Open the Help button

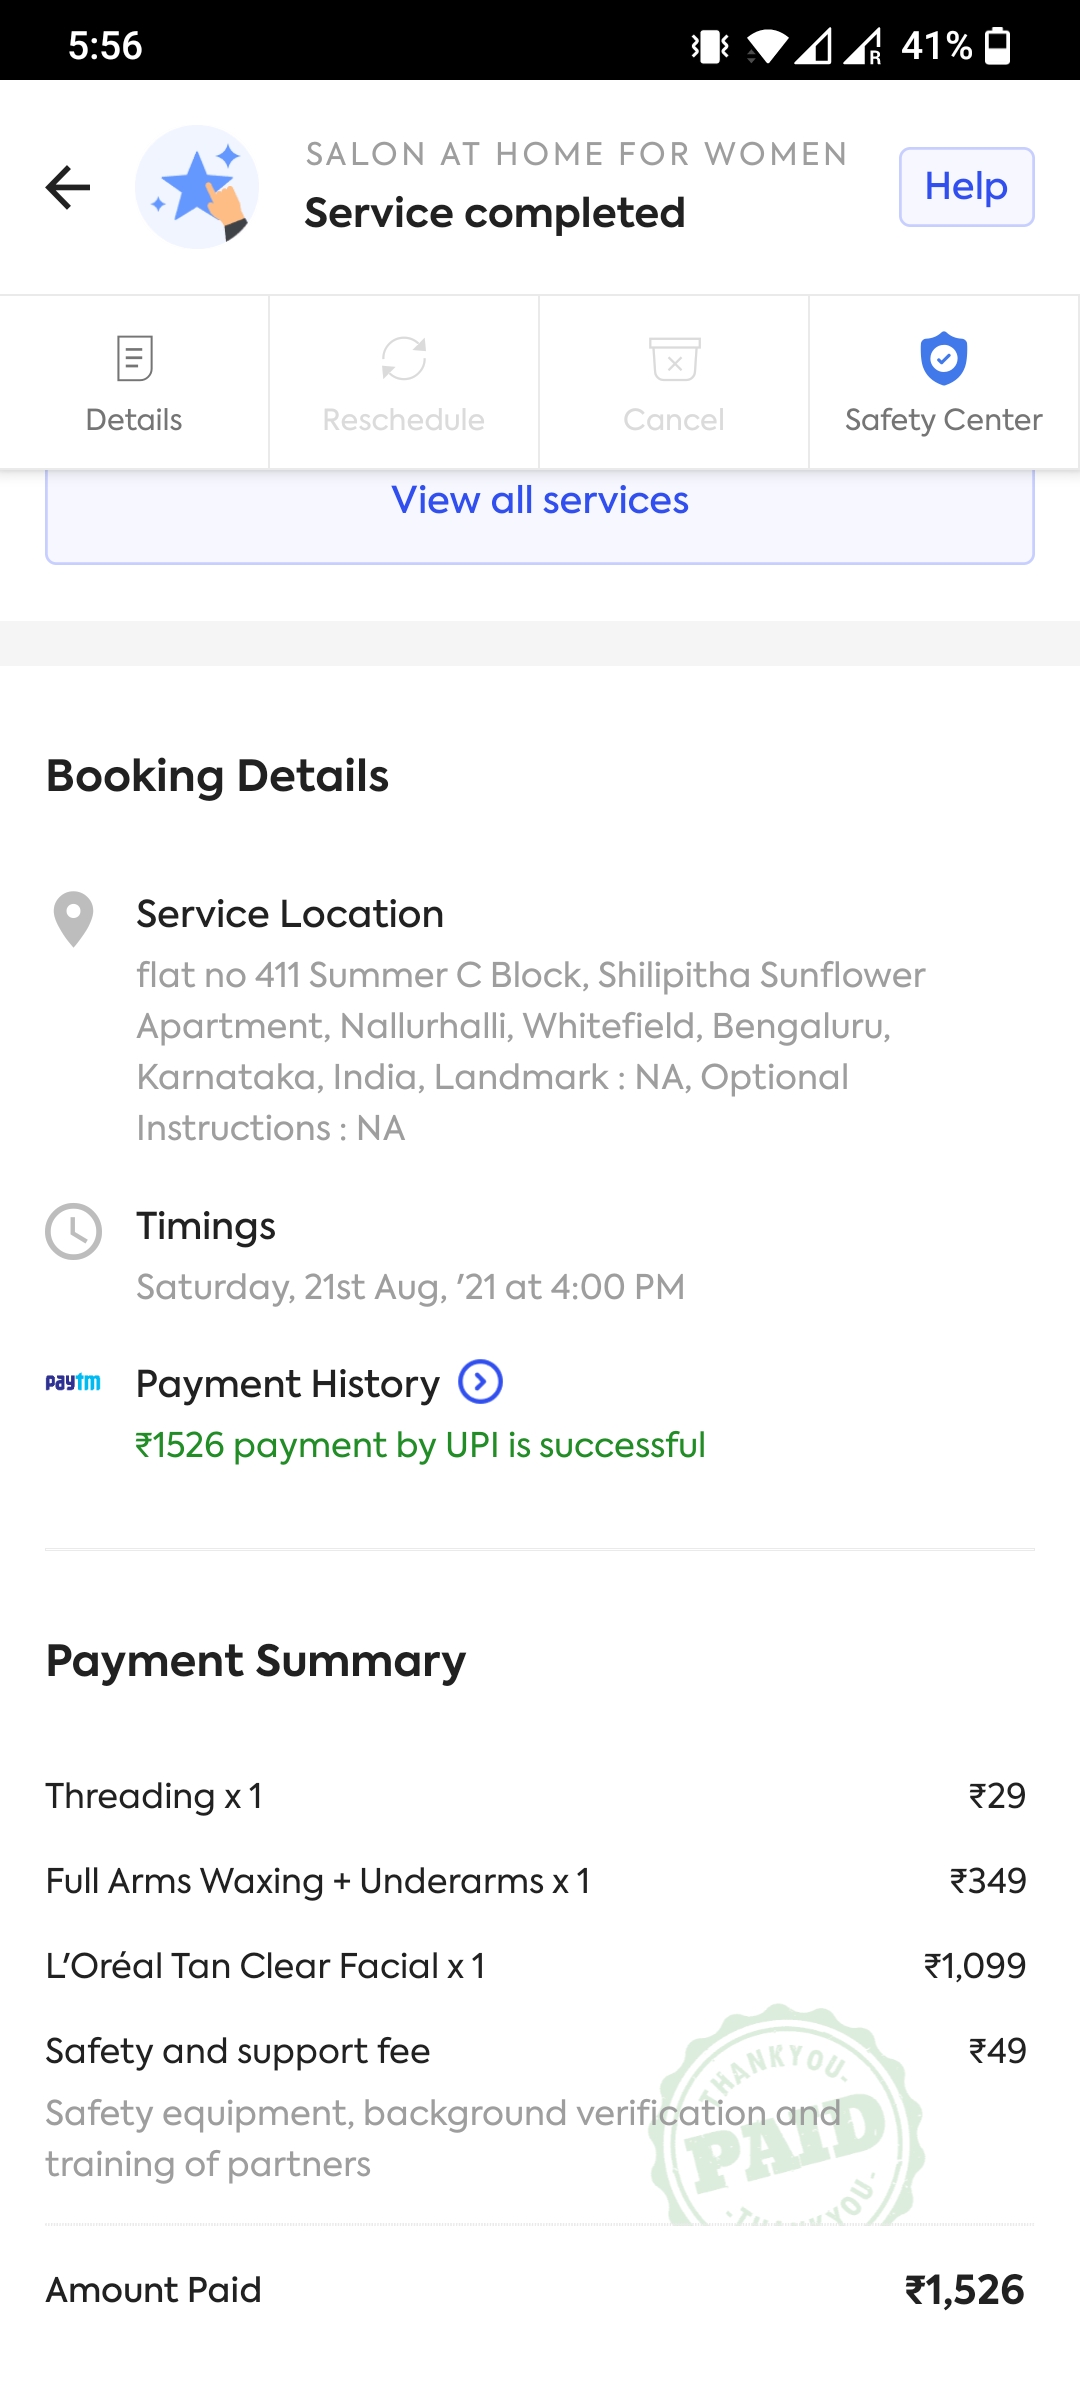pyautogui.click(x=966, y=187)
